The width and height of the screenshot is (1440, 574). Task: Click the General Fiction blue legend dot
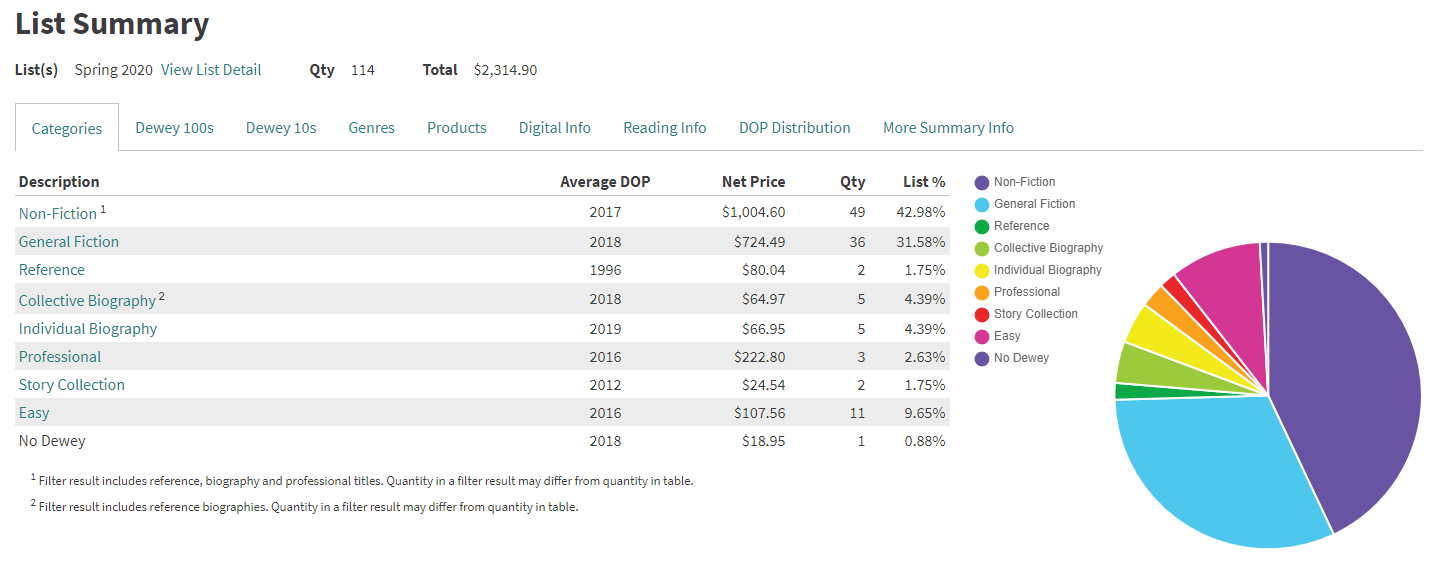(982, 204)
